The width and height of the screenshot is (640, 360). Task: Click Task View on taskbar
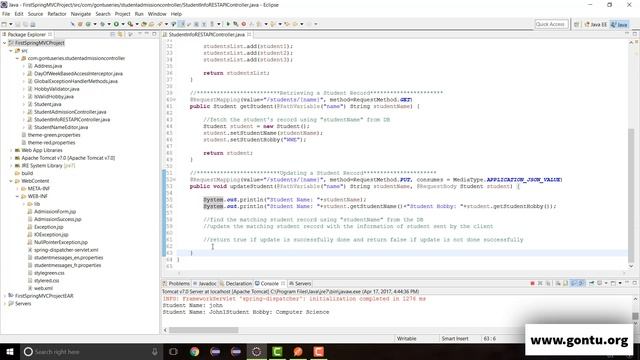[173, 351]
